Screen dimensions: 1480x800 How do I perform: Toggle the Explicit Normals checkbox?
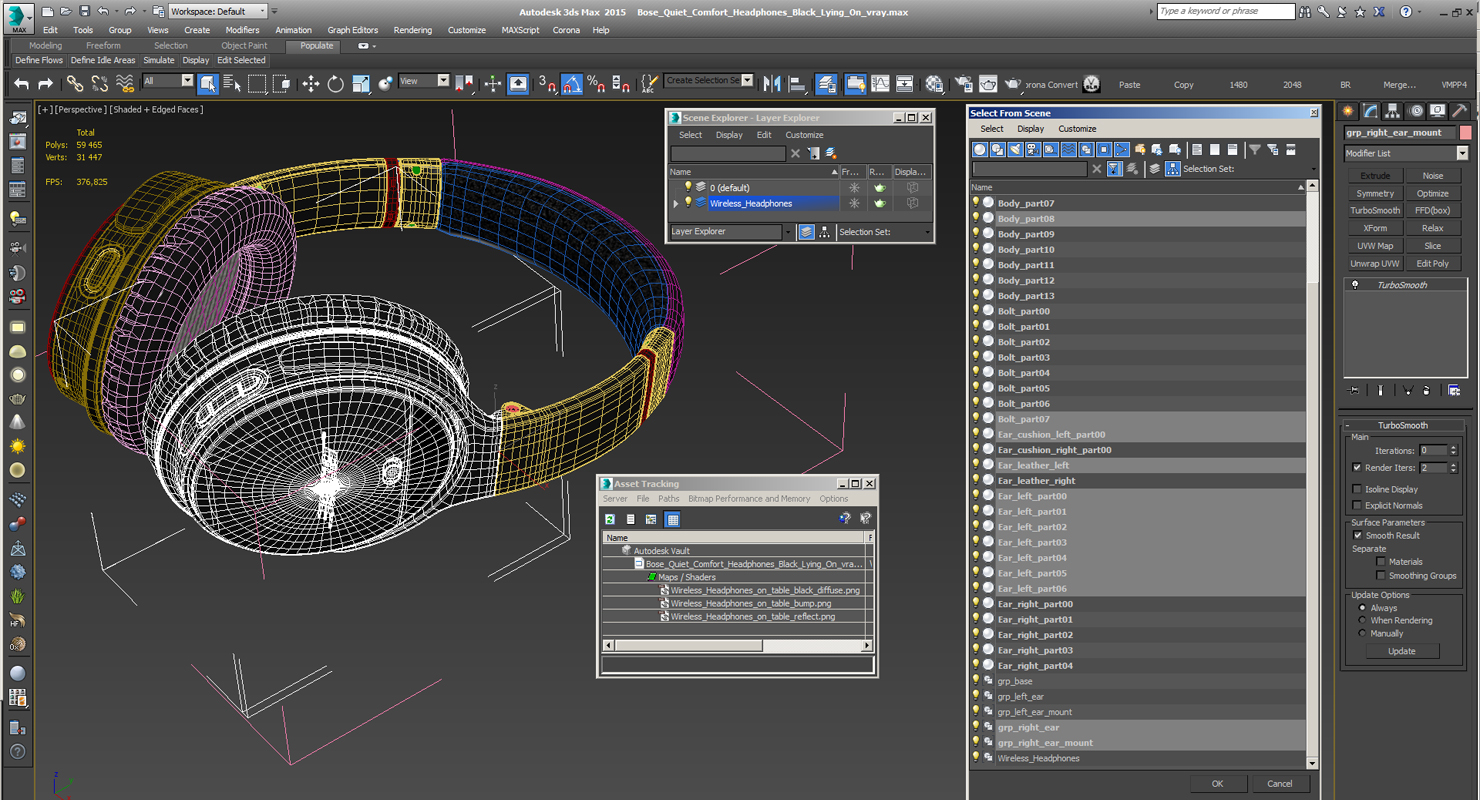[x=1357, y=505]
